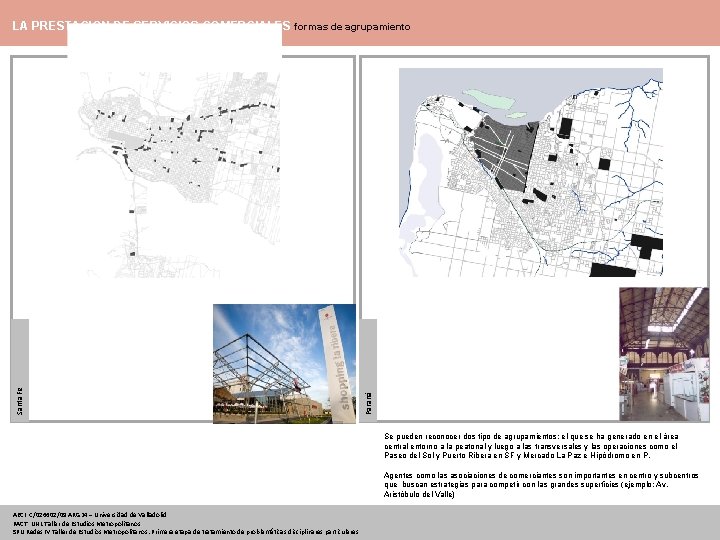Viewport: 720px width, 540px height.
Task: Click the vertical 'Santa Fe' label
Action: click(19, 401)
